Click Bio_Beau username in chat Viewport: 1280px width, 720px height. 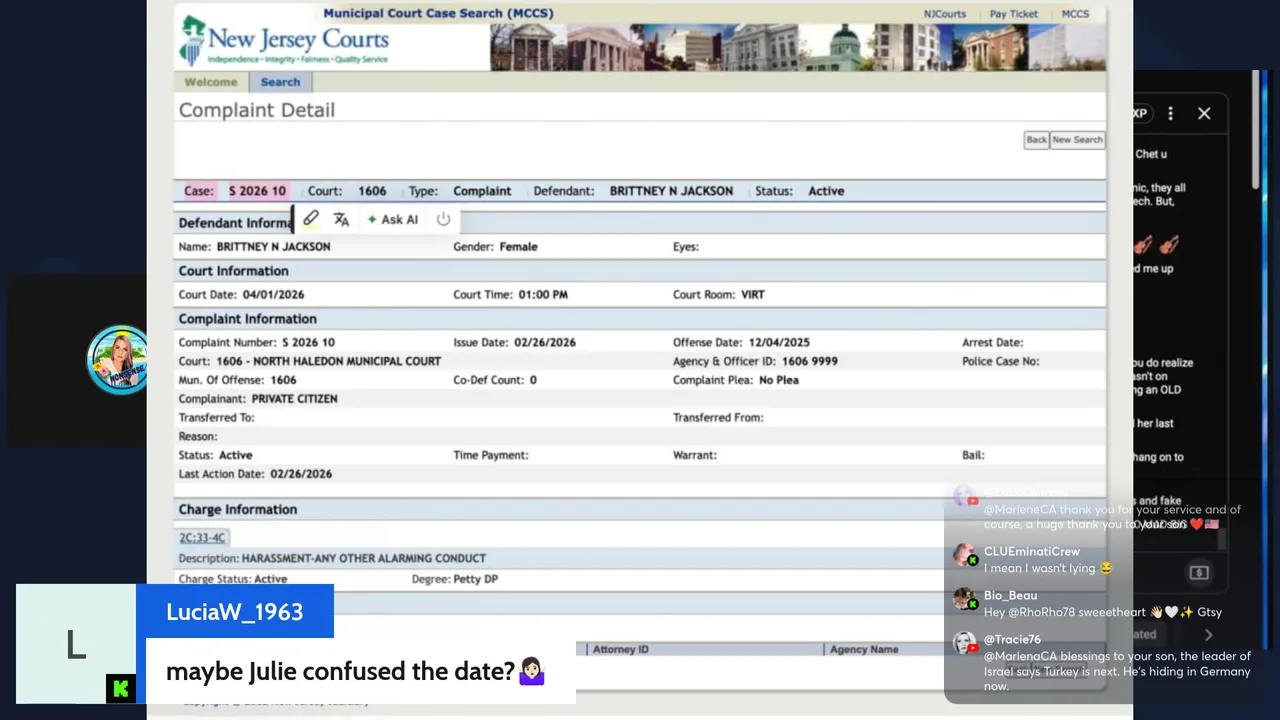1010,595
